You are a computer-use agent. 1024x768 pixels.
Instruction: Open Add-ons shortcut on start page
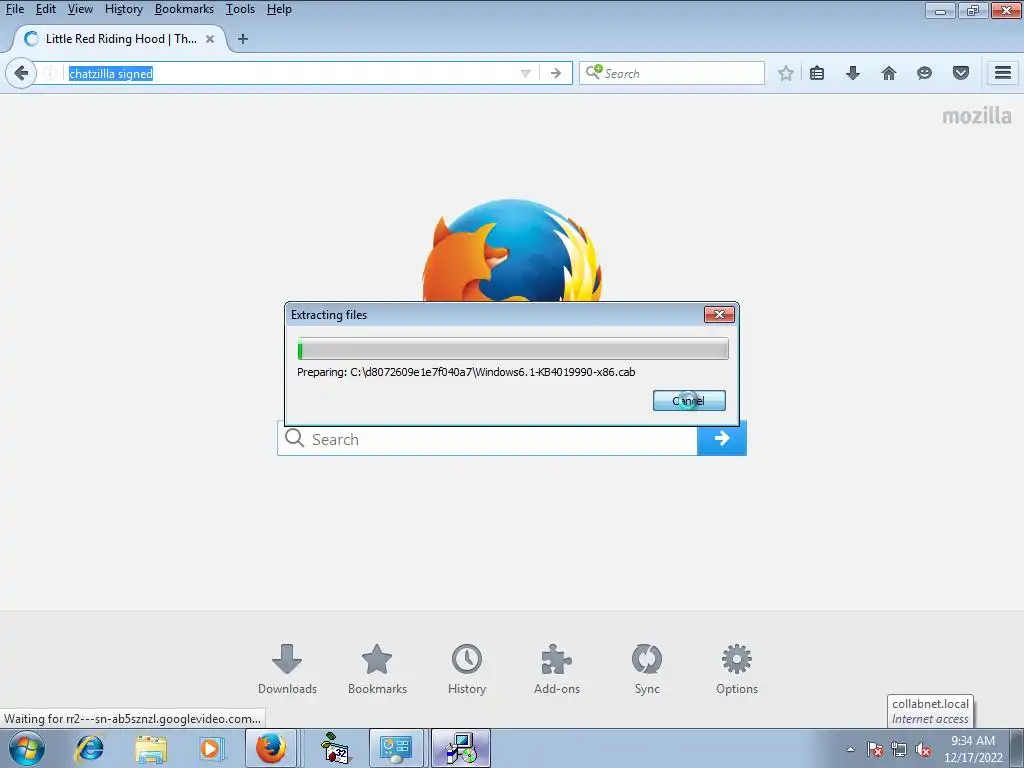[556, 669]
